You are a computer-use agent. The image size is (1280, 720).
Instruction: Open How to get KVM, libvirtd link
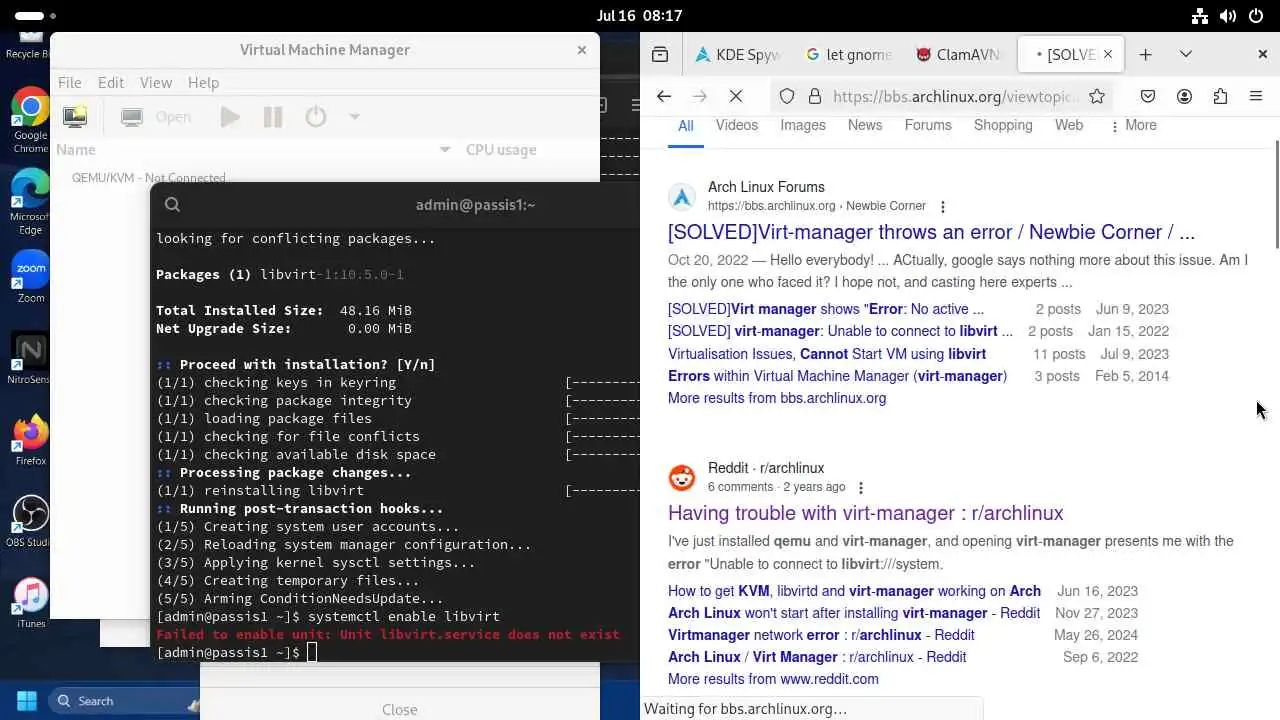(x=854, y=591)
